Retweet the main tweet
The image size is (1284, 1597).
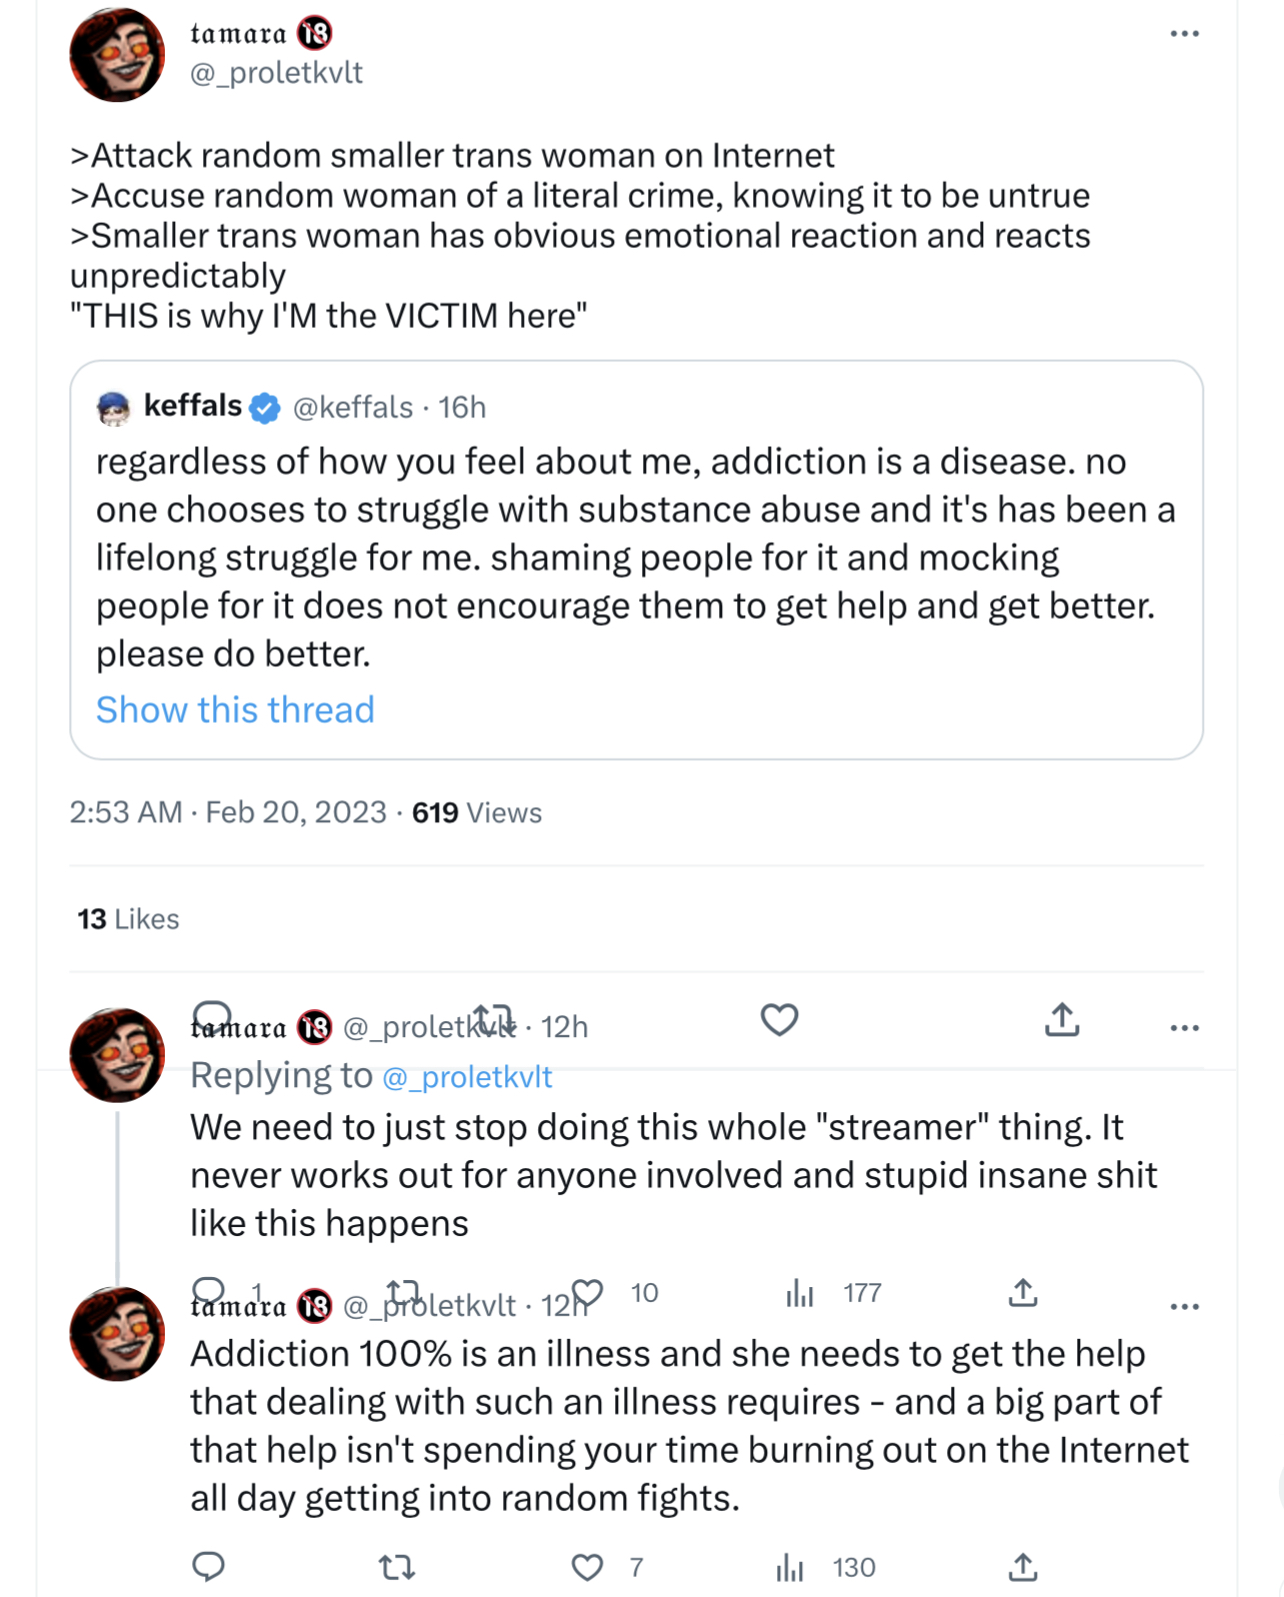point(493,1019)
